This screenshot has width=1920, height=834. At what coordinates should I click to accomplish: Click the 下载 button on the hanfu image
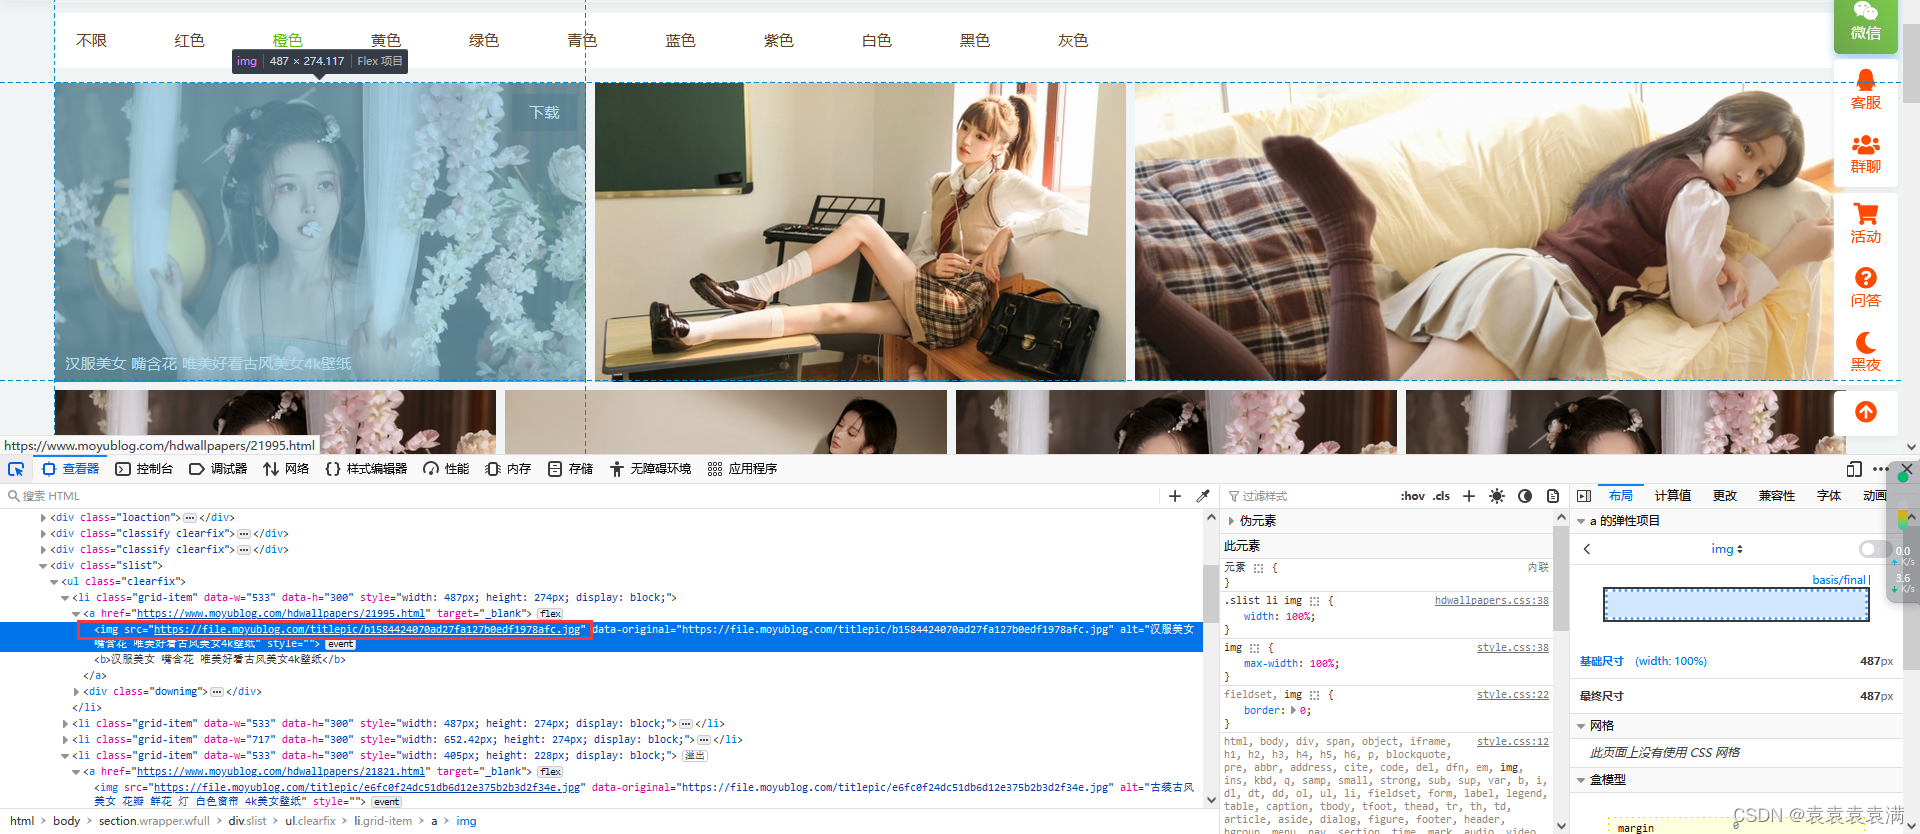pos(545,113)
